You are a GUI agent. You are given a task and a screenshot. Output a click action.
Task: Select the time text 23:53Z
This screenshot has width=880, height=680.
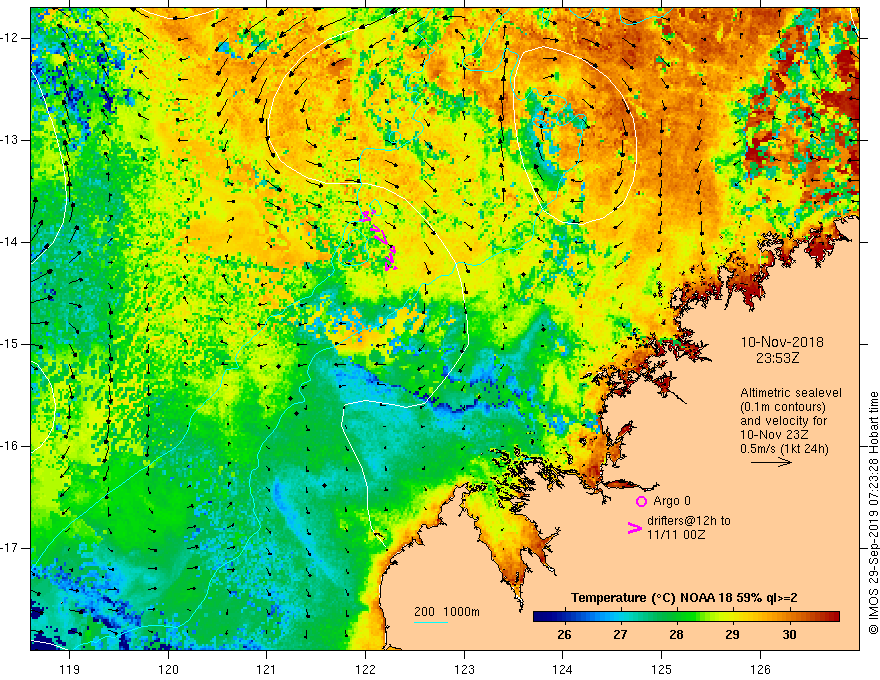click(x=777, y=357)
